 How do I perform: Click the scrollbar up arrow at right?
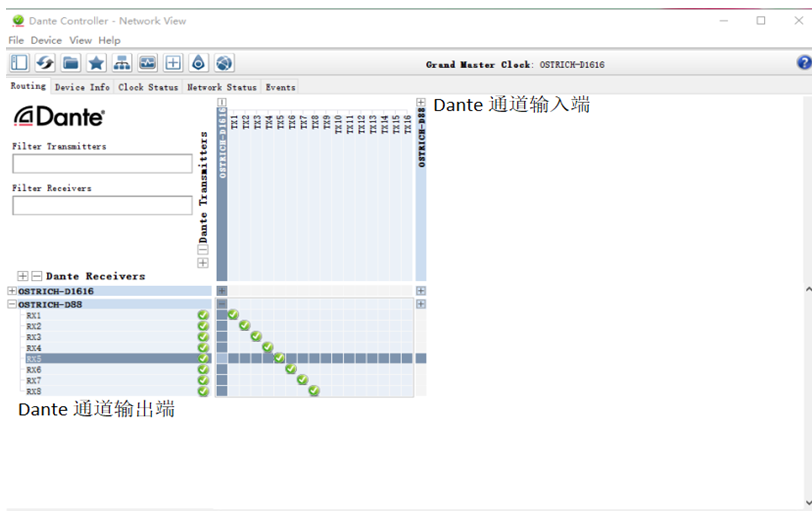click(x=808, y=290)
